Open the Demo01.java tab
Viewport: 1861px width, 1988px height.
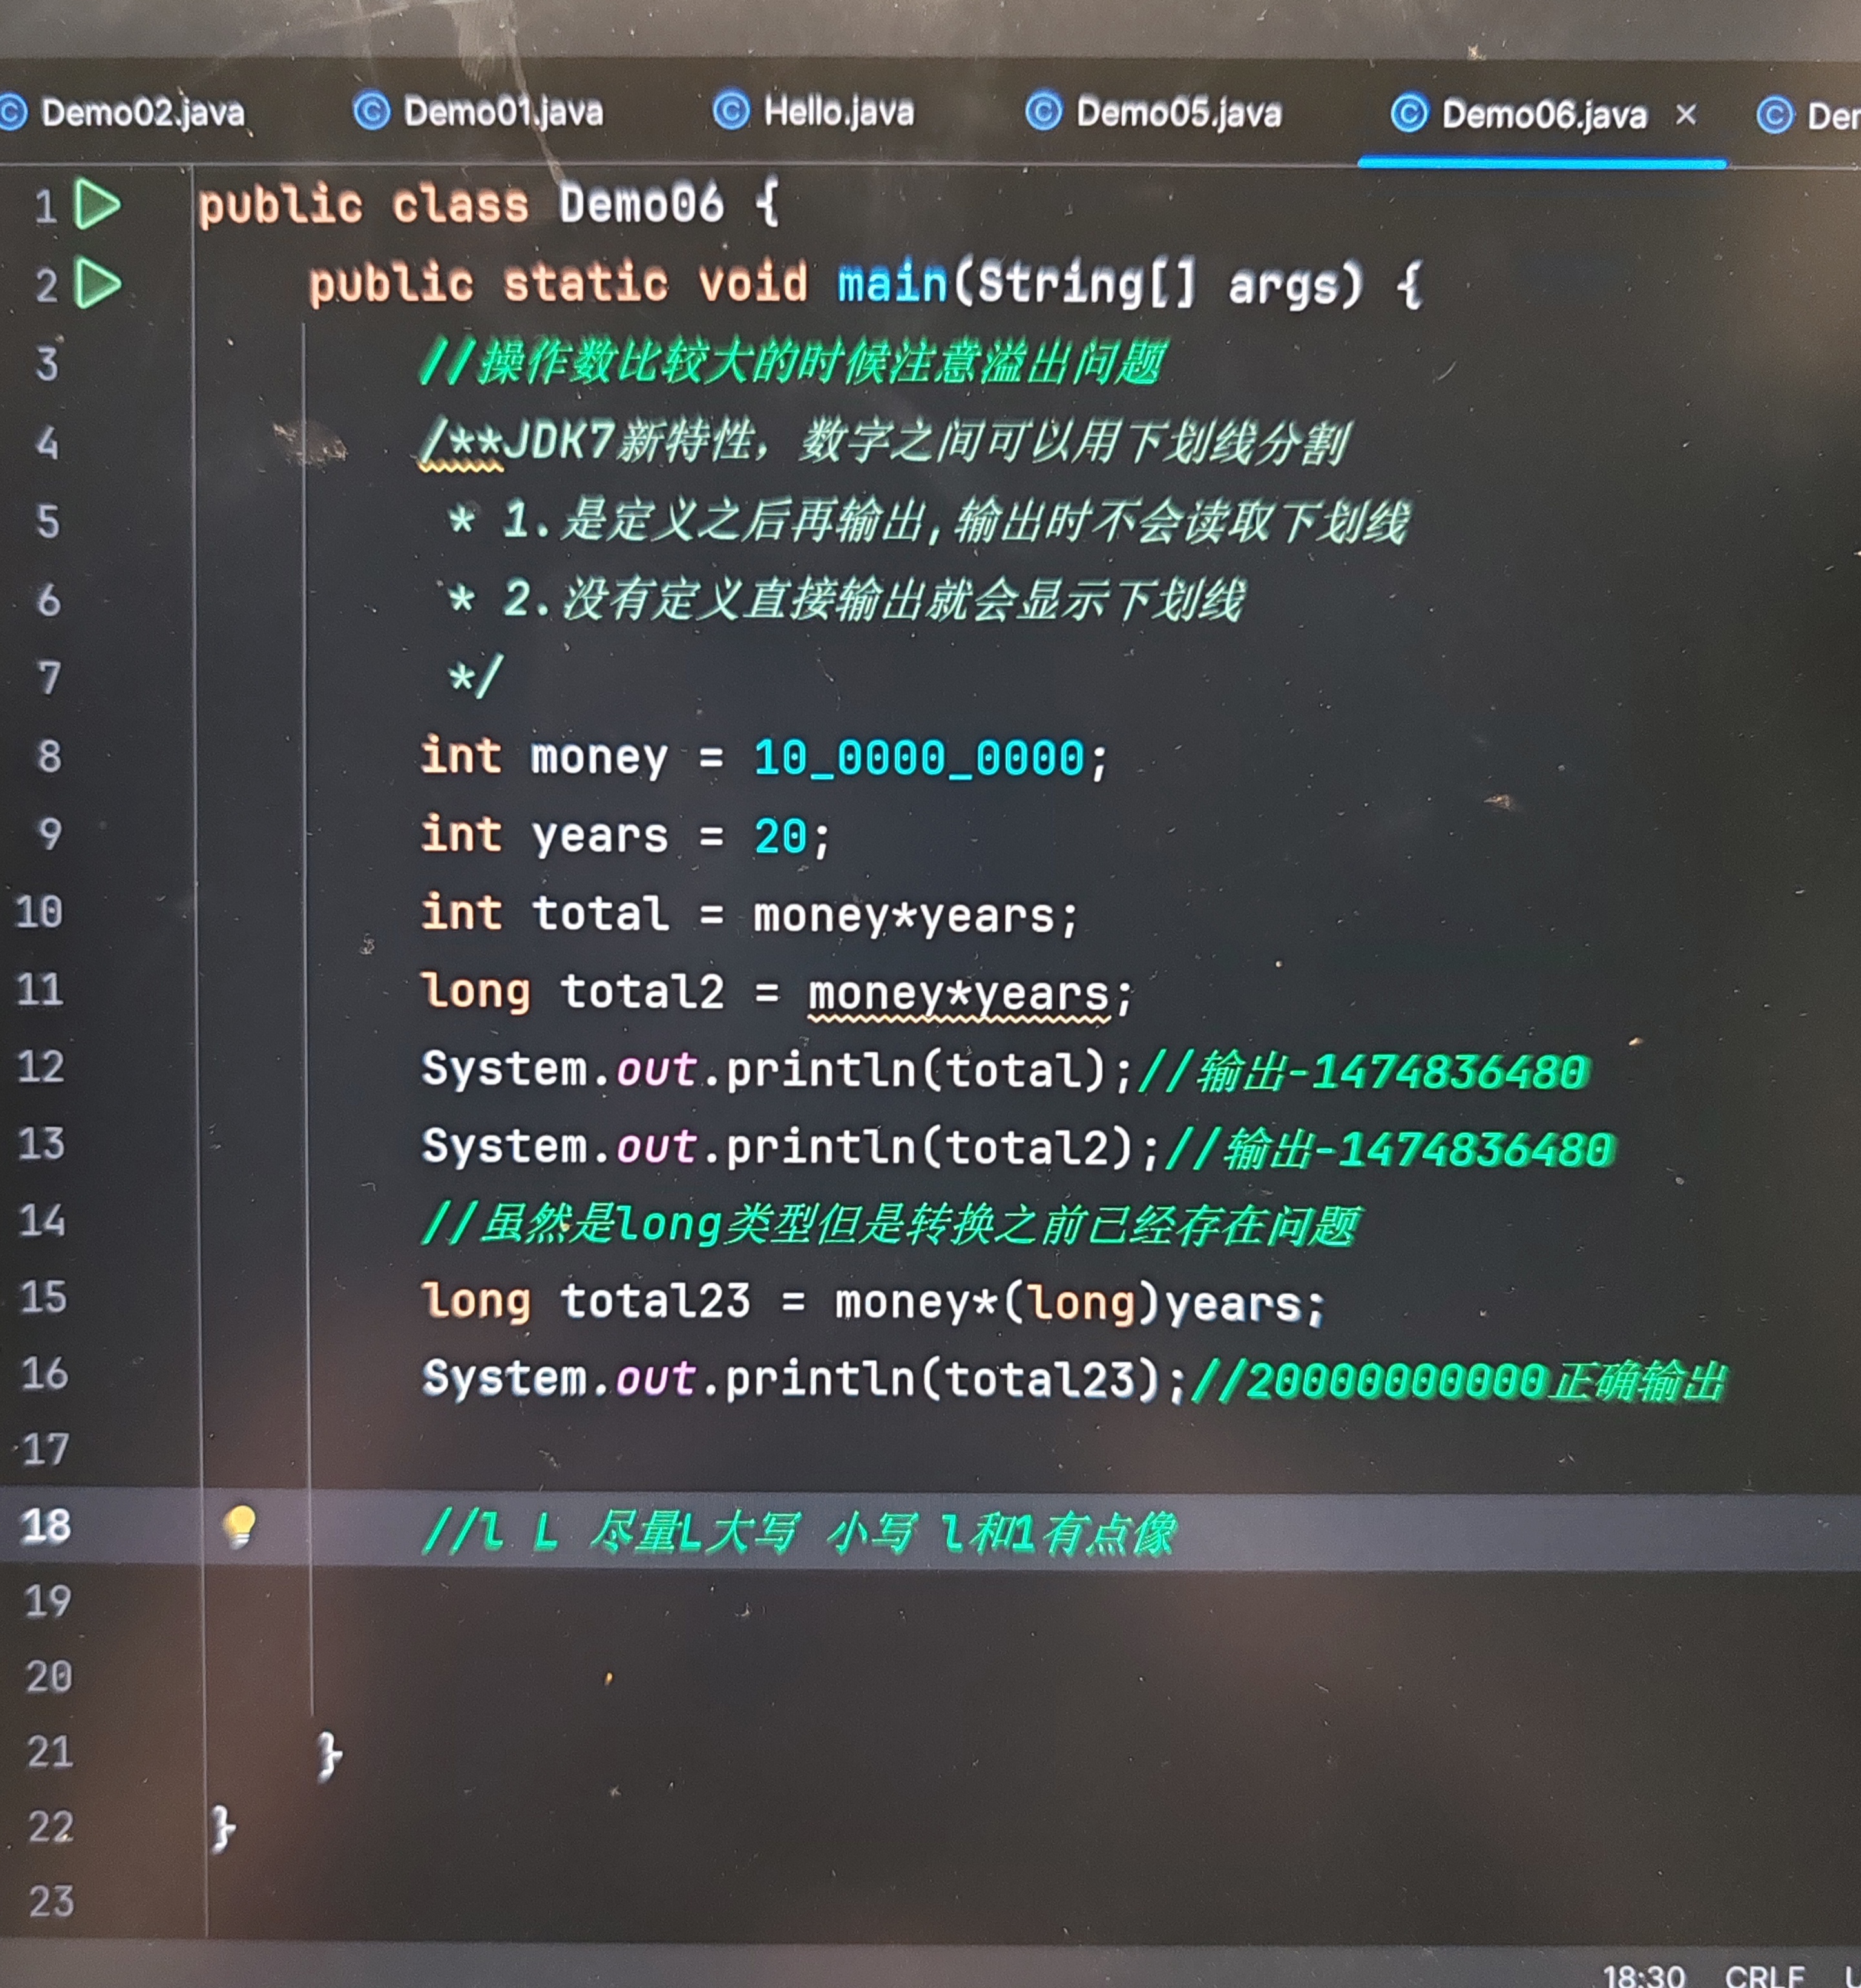tap(503, 112)
